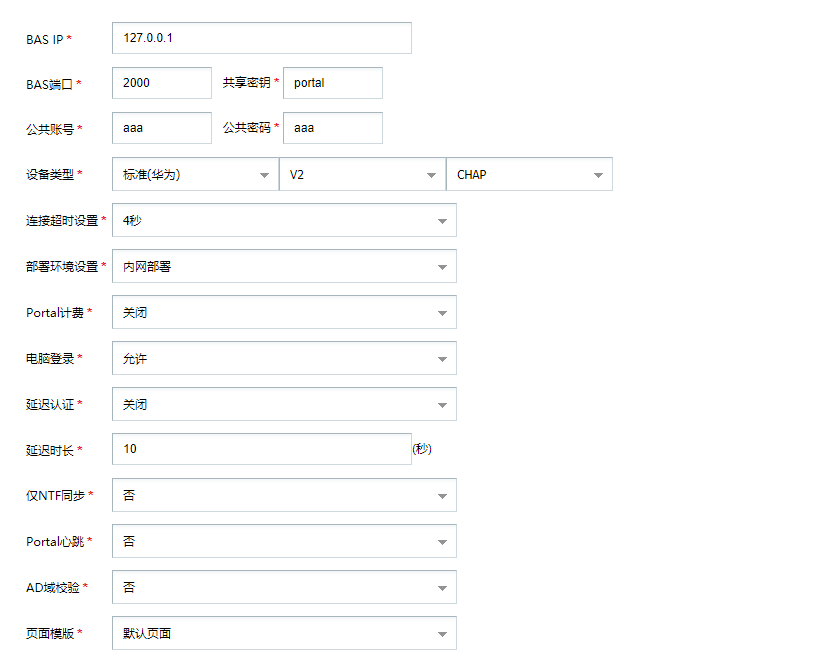Expand the 连接超时设置 dropdown
The image size is (835, 658).
pos(284,220)
